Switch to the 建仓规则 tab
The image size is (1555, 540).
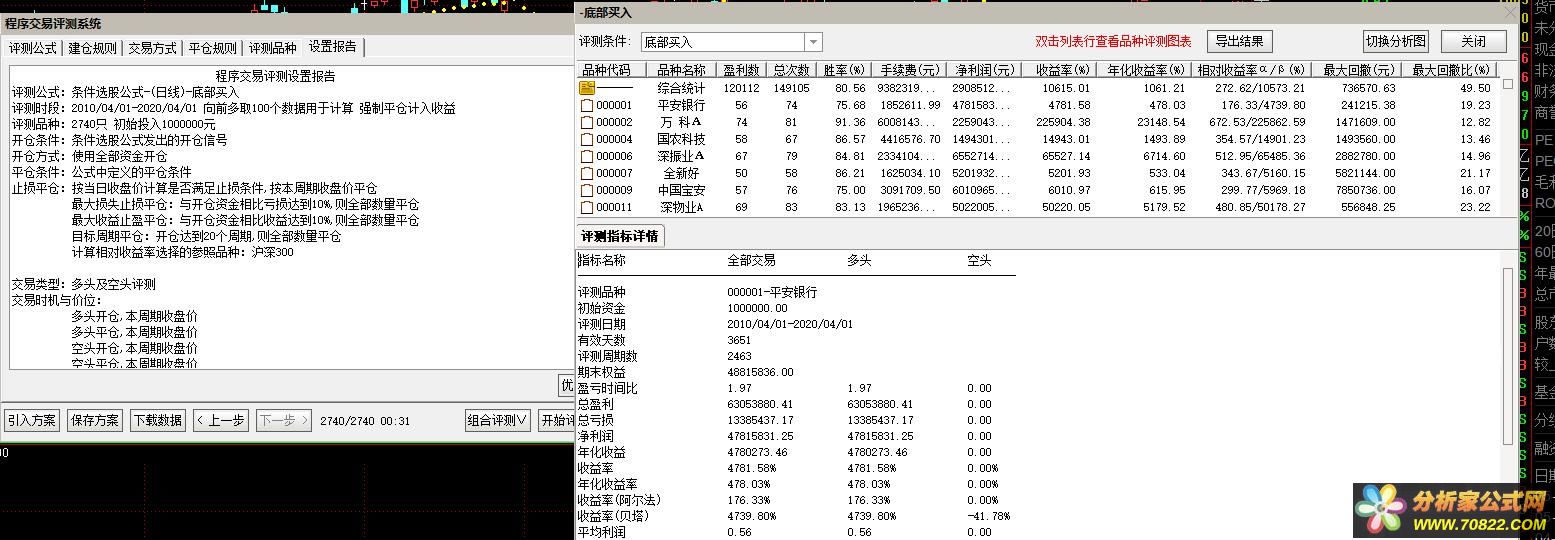92,48
